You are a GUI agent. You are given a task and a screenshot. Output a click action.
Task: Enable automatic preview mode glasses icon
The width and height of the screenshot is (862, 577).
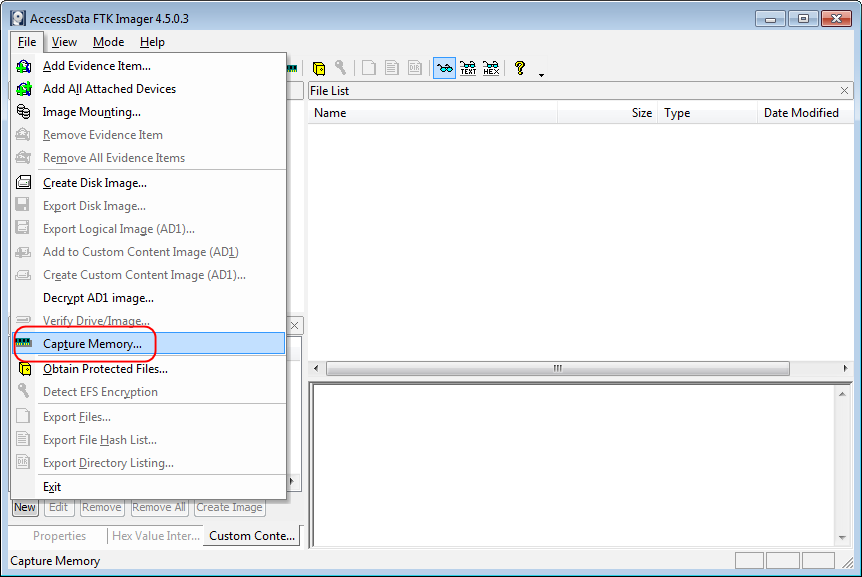click(x=444, y=68)
